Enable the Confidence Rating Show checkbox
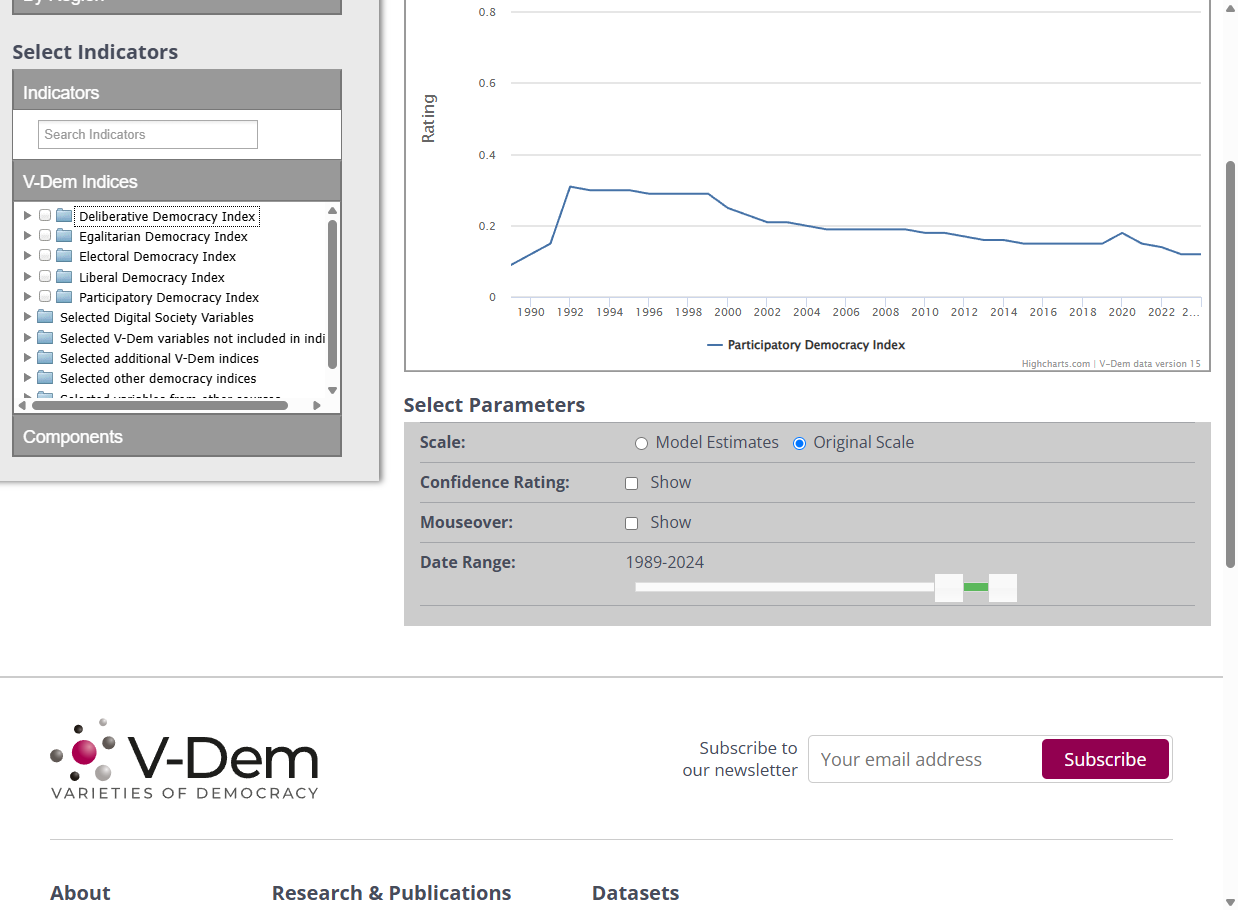 click(631, 483)
